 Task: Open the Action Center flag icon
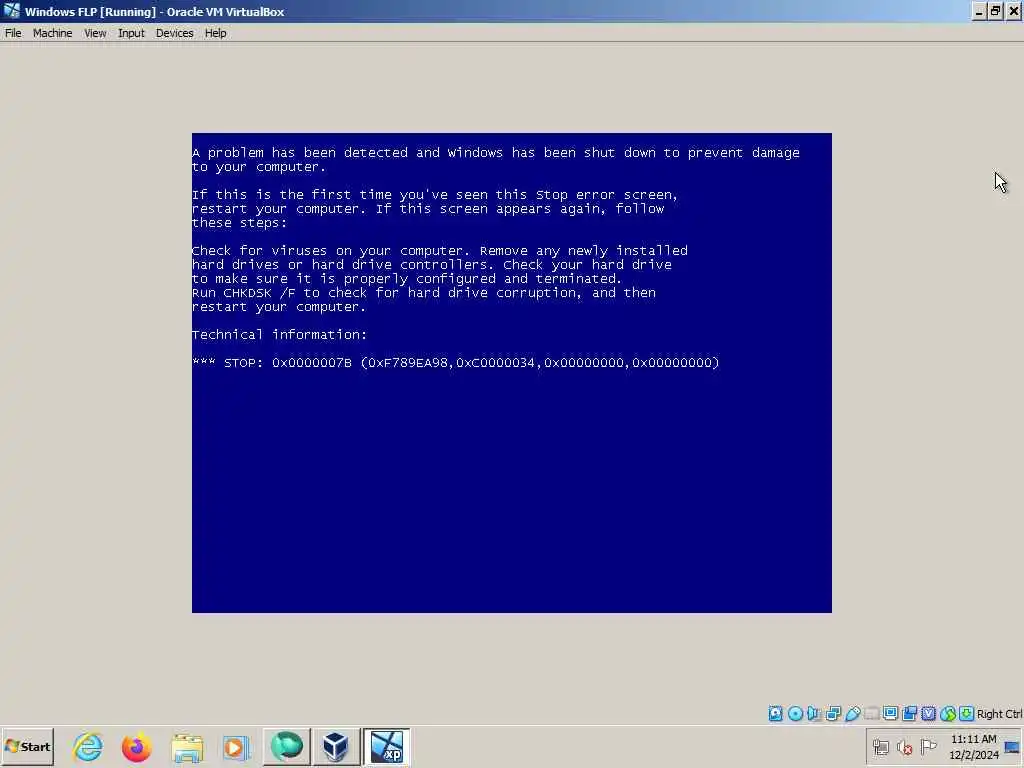click(928, 746)
